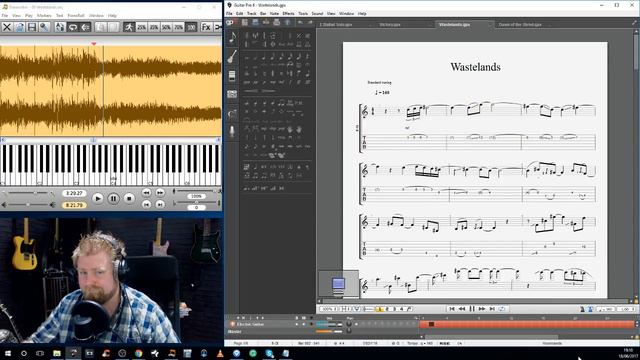The image size is (640, 360).
Task: Open the relative speed dropdown at 1.00
Action: click(x=626, y=309)
